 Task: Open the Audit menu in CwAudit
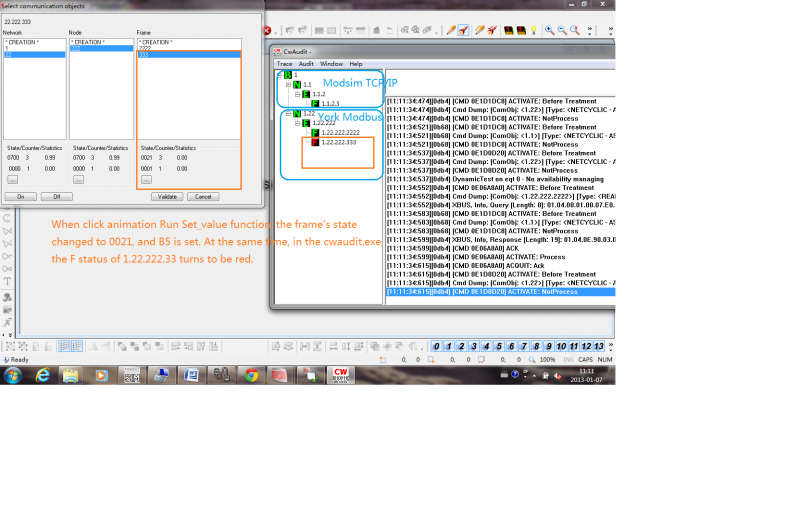pyautogui.click(x=306, y=64)
